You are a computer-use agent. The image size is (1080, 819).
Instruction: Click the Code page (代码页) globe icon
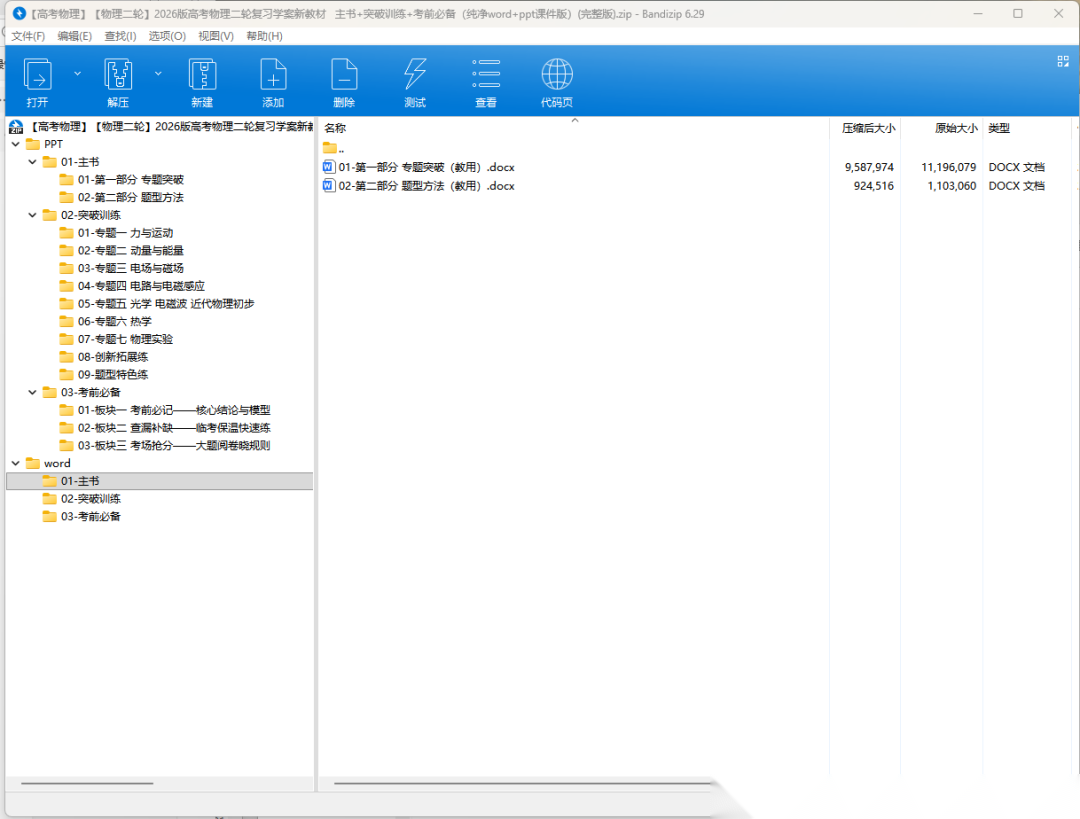click(x=557, y=76)
